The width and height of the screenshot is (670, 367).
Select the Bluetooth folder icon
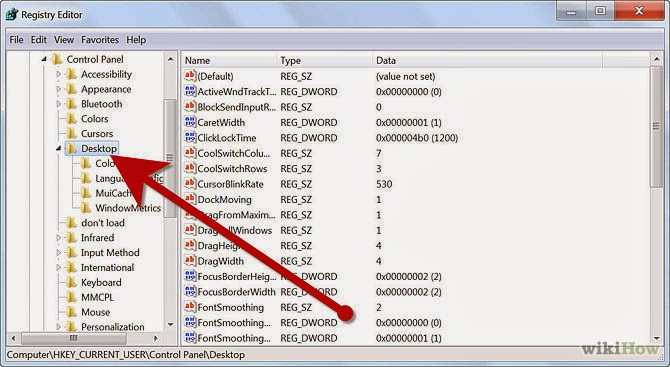point(71,104)
